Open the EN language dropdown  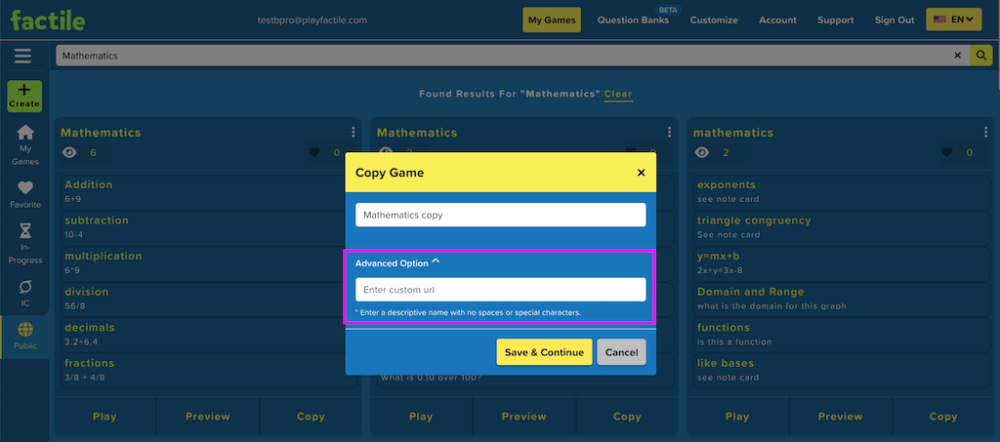point(953,20)
